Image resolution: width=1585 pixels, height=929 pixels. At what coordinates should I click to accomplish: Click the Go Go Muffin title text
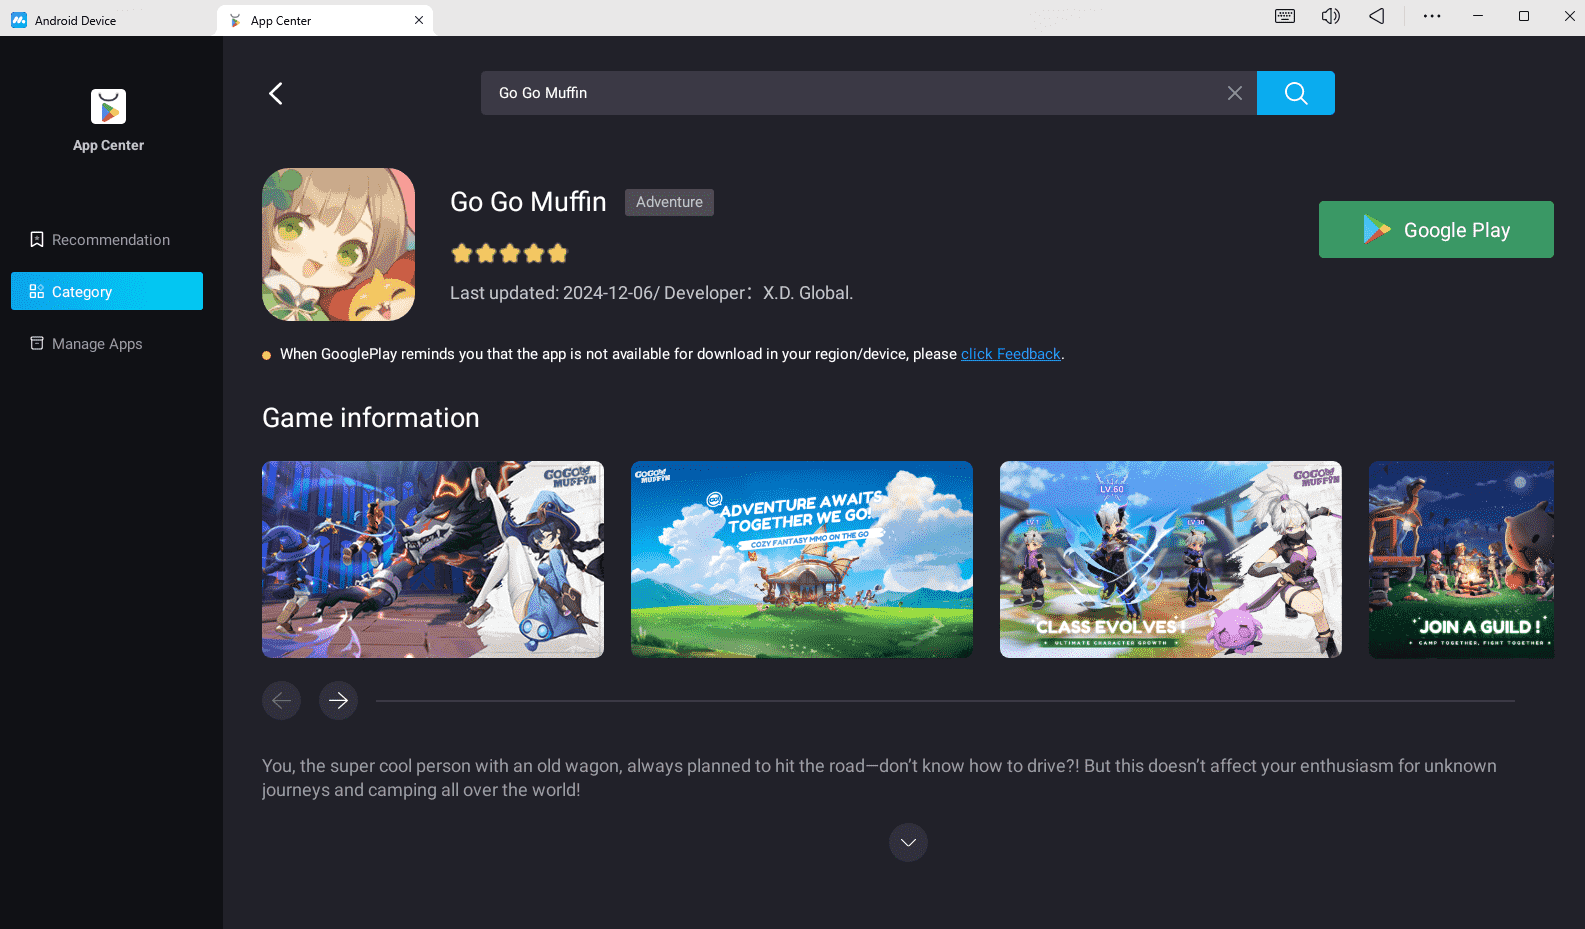(528, 202)
